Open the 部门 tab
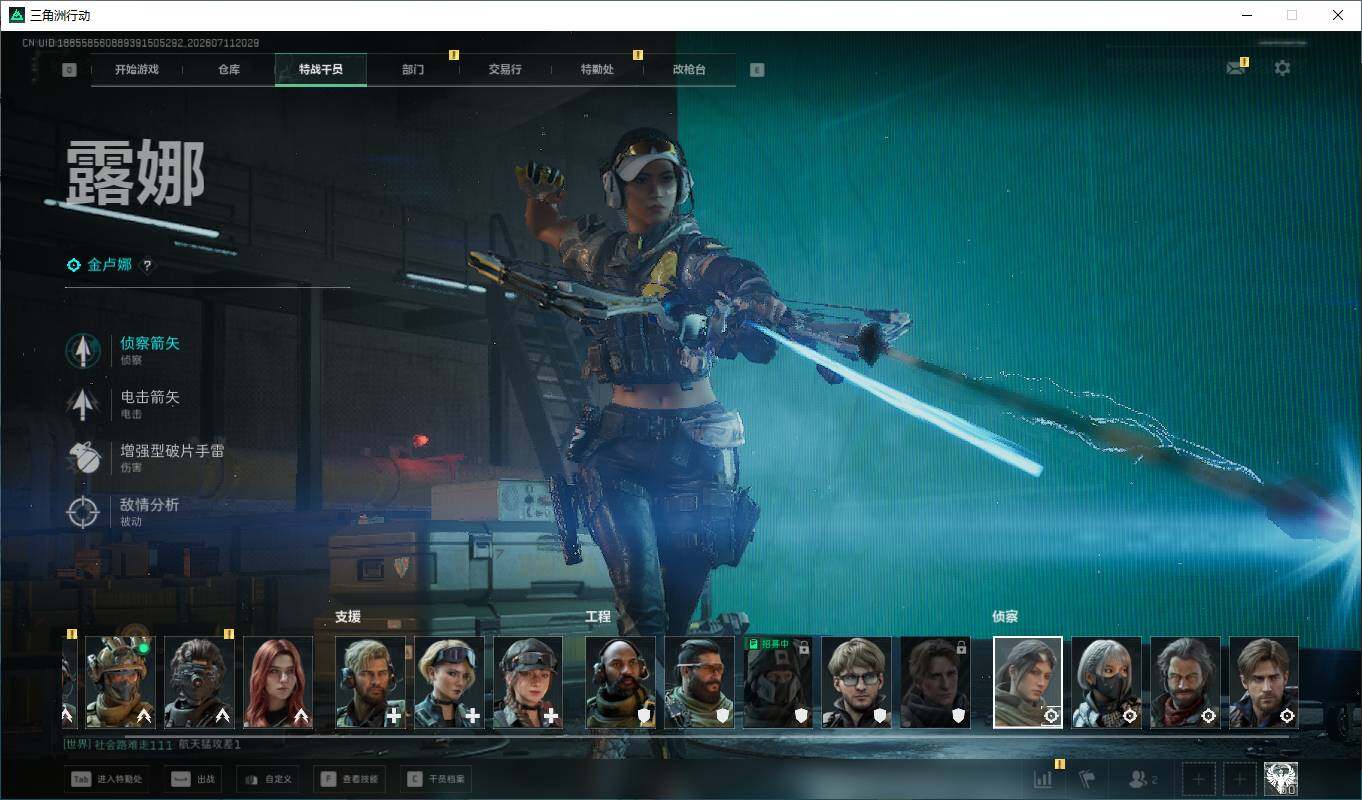 (x=413, y=70)
